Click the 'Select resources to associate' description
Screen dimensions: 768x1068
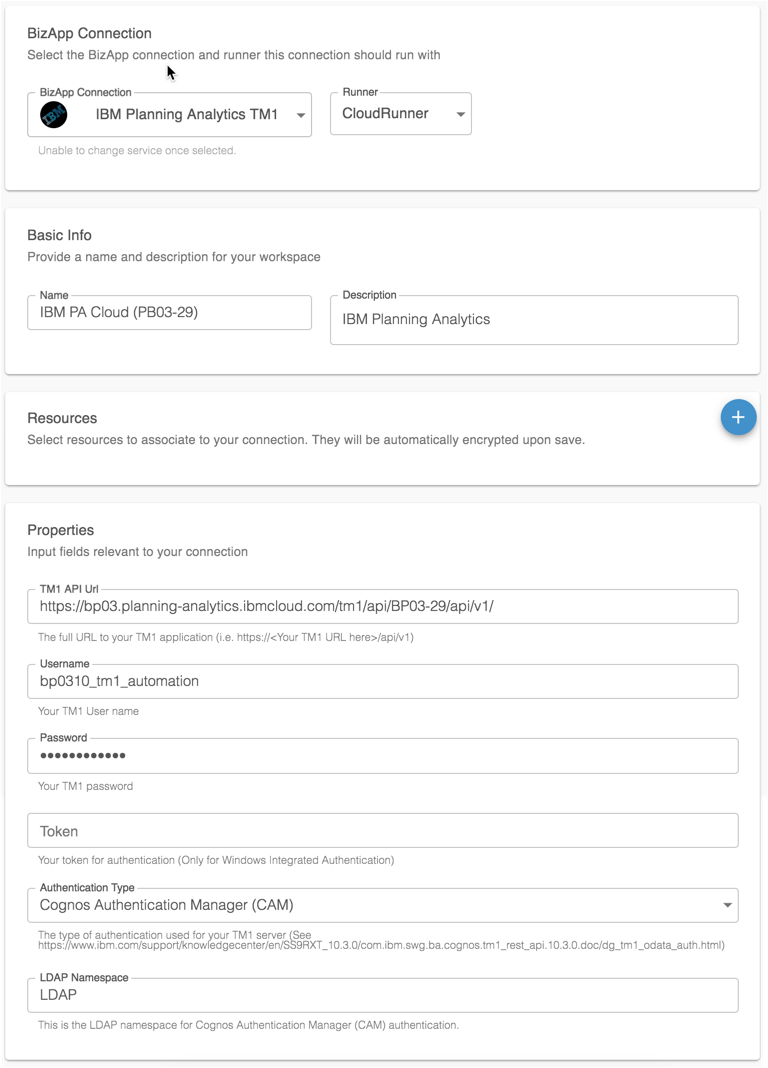(306, 440)
